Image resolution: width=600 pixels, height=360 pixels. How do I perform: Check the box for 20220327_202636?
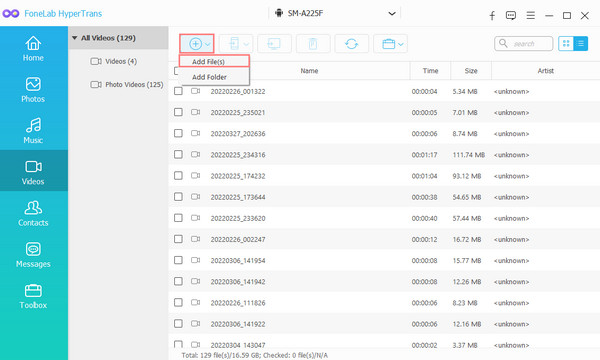(178, 133)
